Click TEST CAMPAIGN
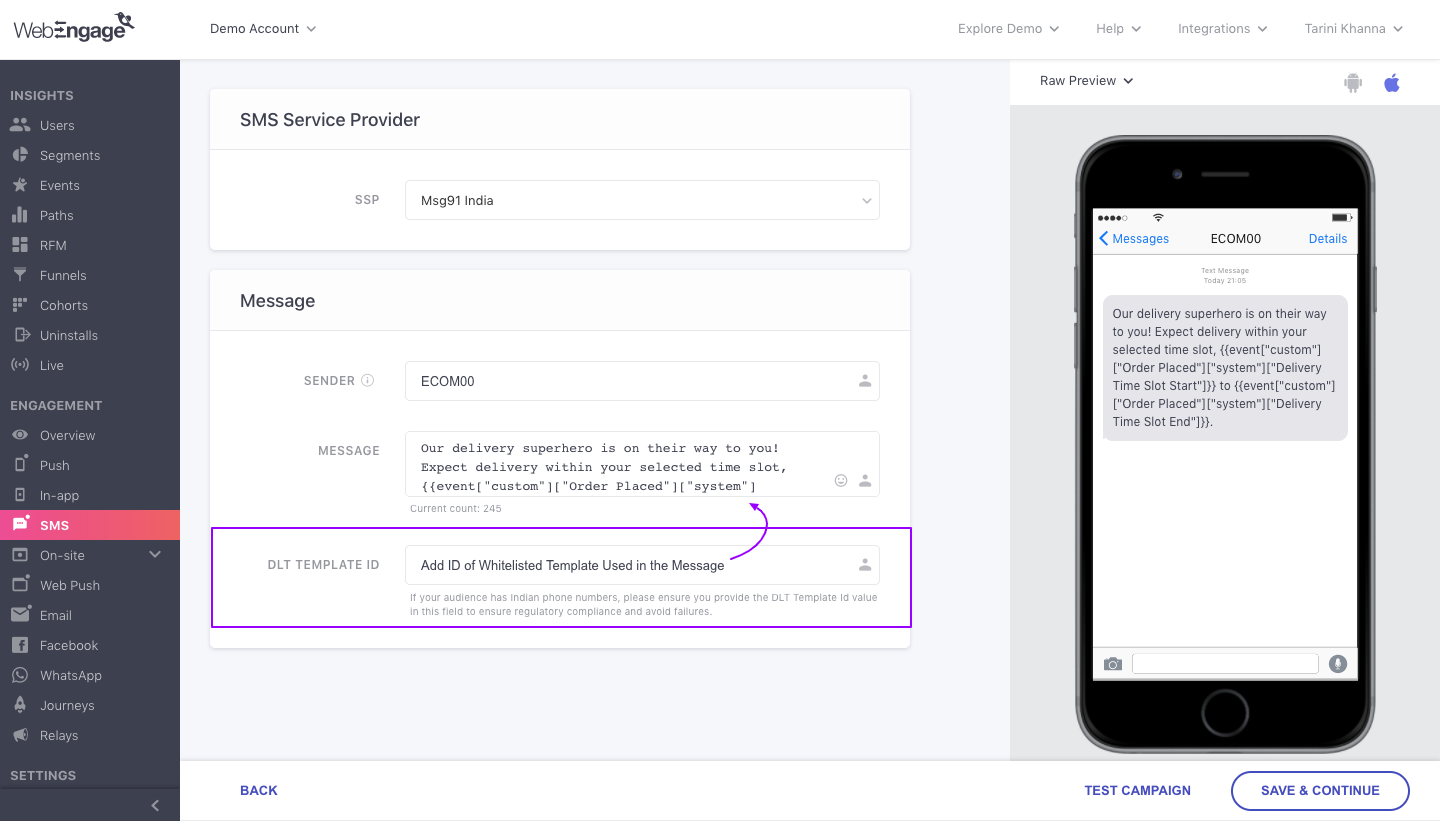1440x821 pixels. point(1137,790)
